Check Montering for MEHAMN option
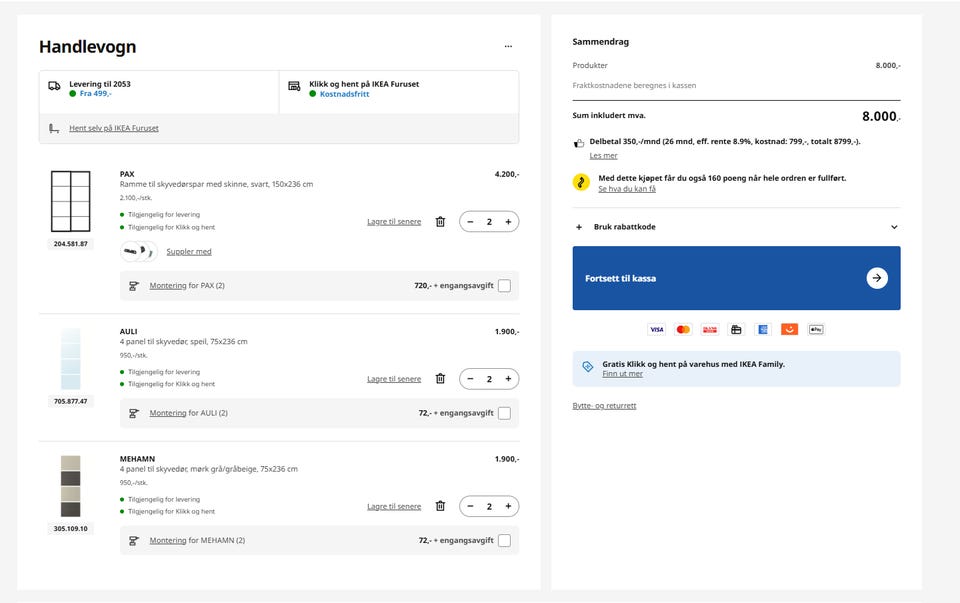The height and width of the screenshot is (603, 960). tap(504, 541)
